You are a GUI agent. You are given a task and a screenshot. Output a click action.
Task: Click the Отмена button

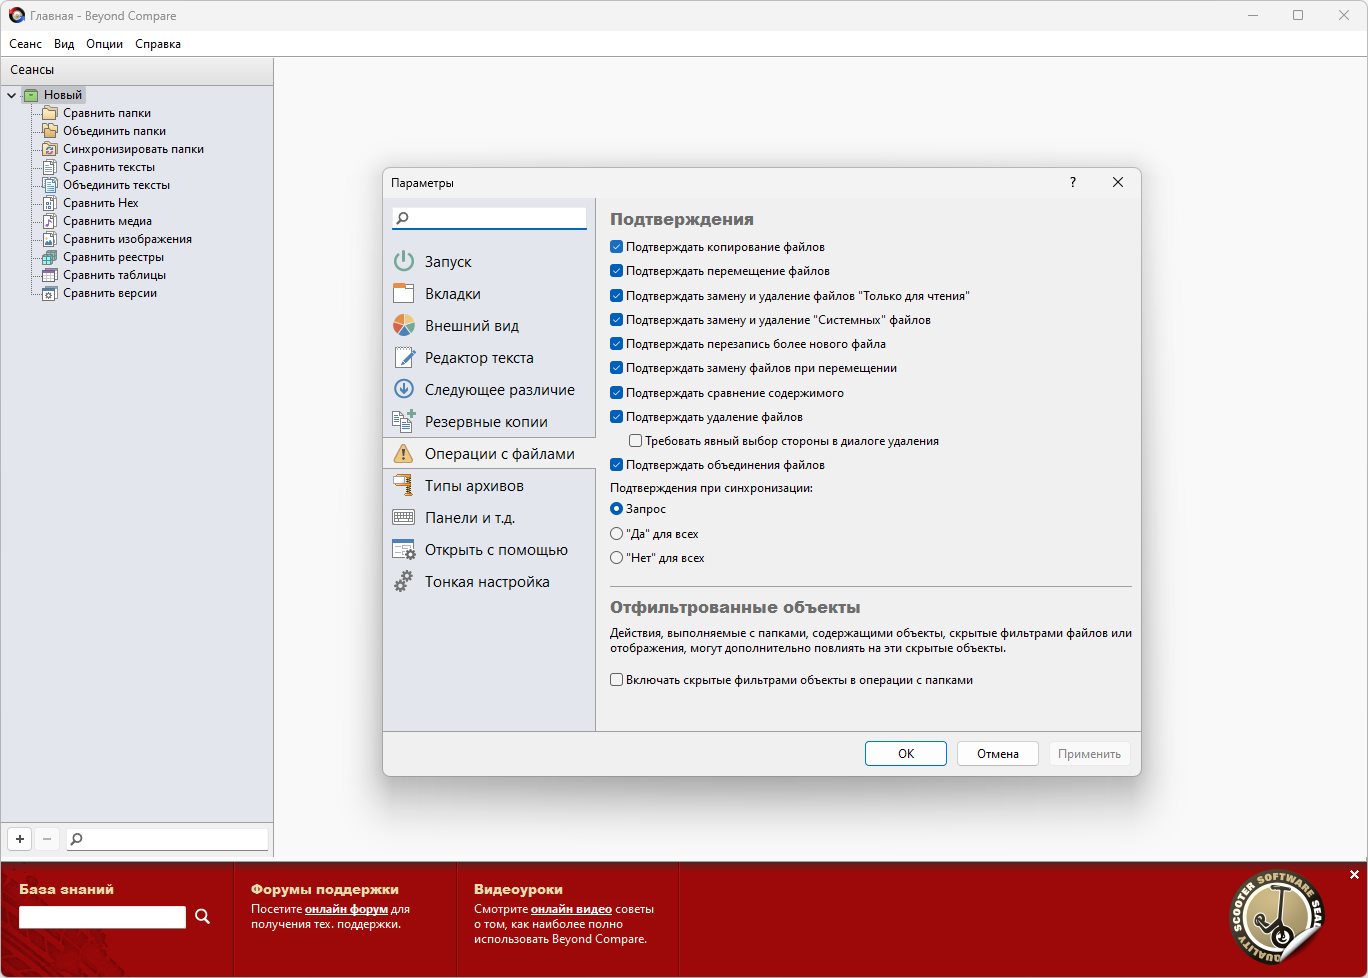[997, 753]
